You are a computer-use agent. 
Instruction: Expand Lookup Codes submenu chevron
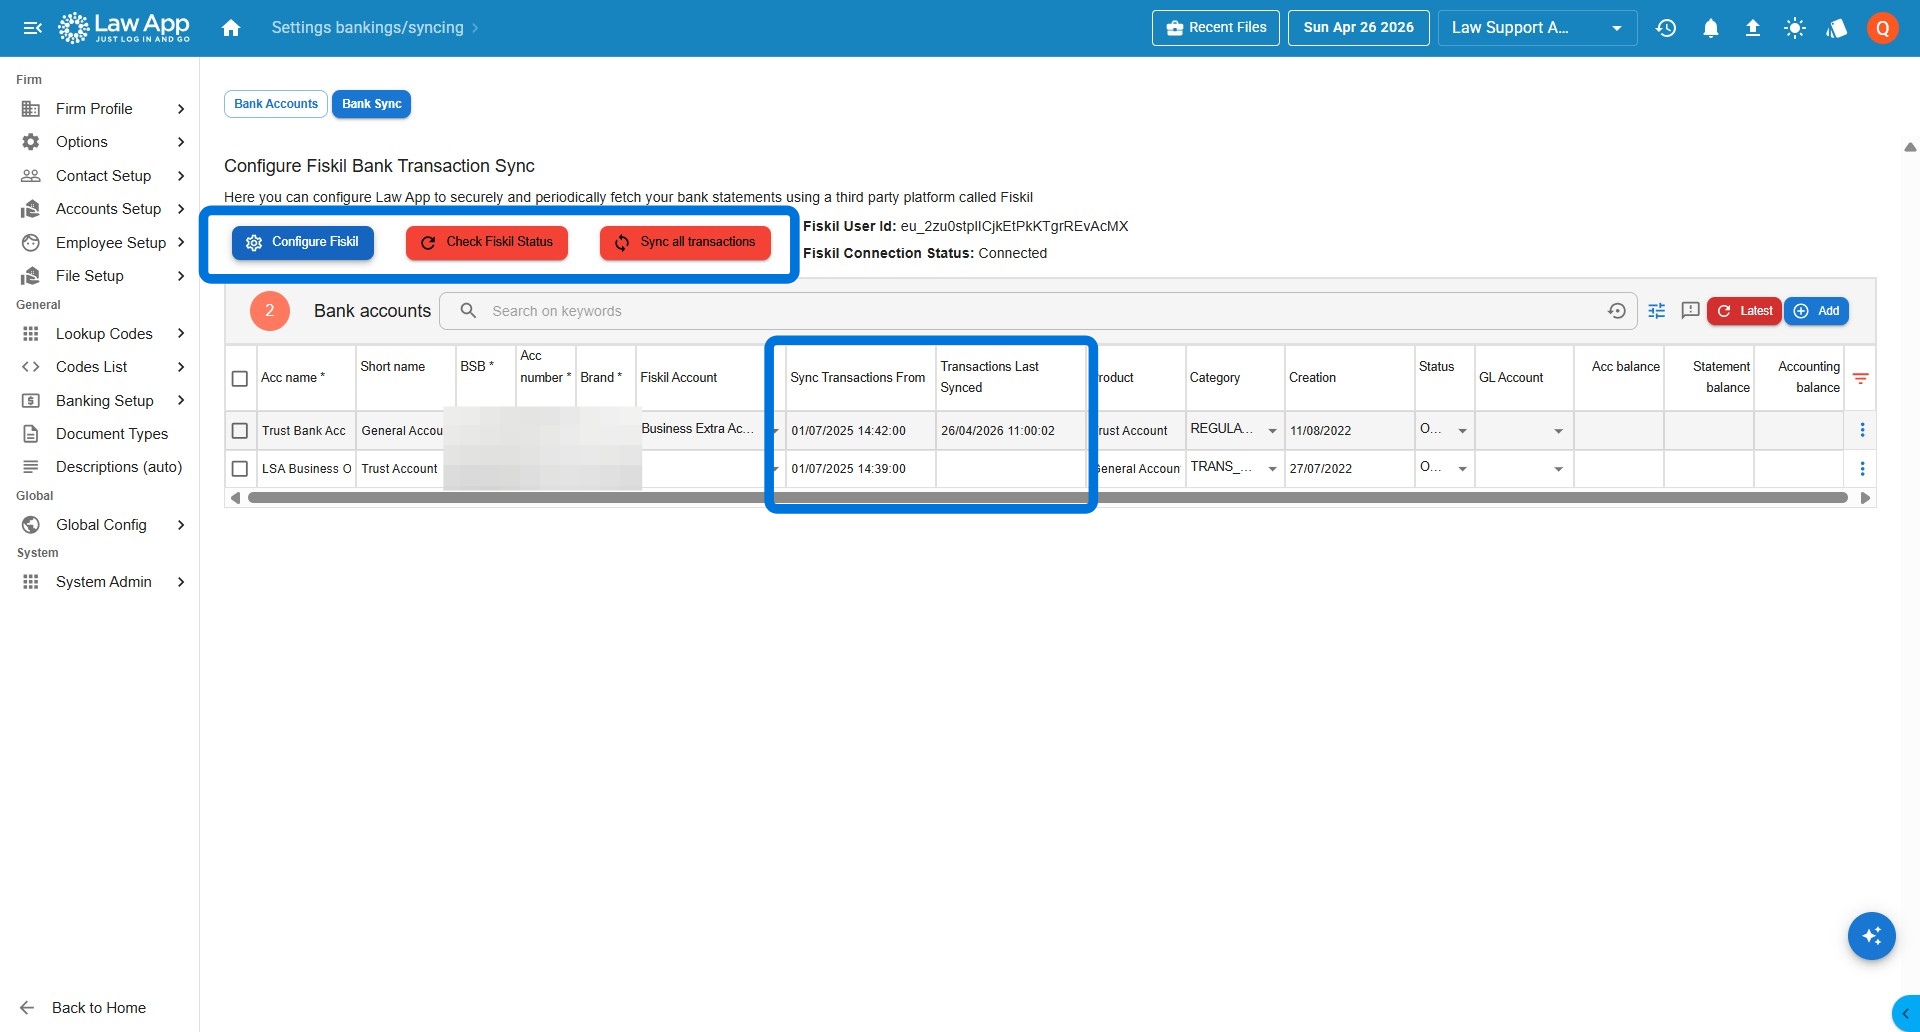click(x=181, y=334)
